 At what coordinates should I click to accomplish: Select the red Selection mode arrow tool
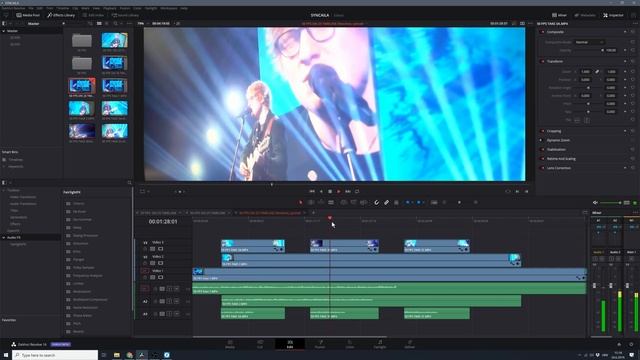301,202
